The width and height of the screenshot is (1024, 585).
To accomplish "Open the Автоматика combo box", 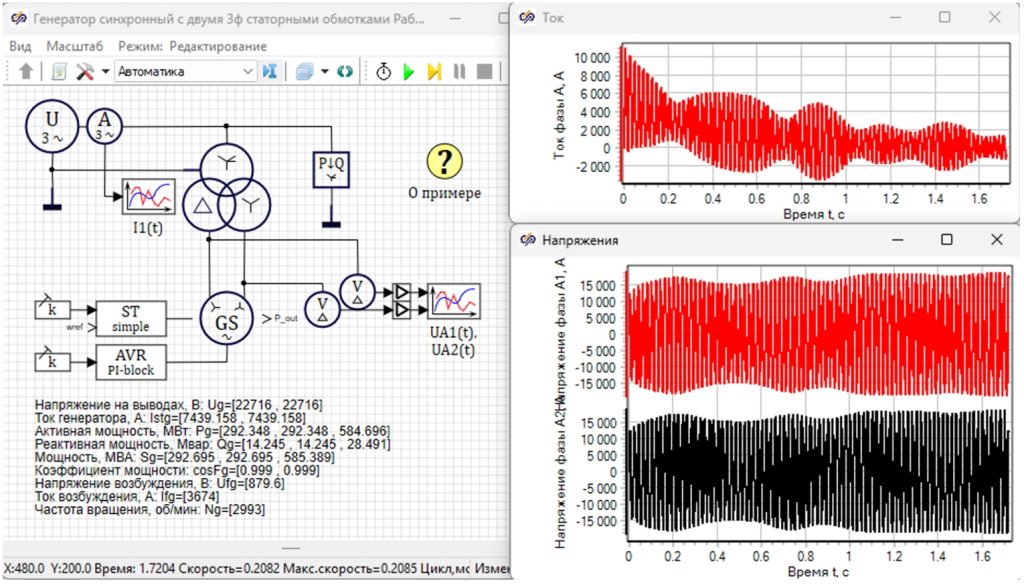I will (185, 71).
